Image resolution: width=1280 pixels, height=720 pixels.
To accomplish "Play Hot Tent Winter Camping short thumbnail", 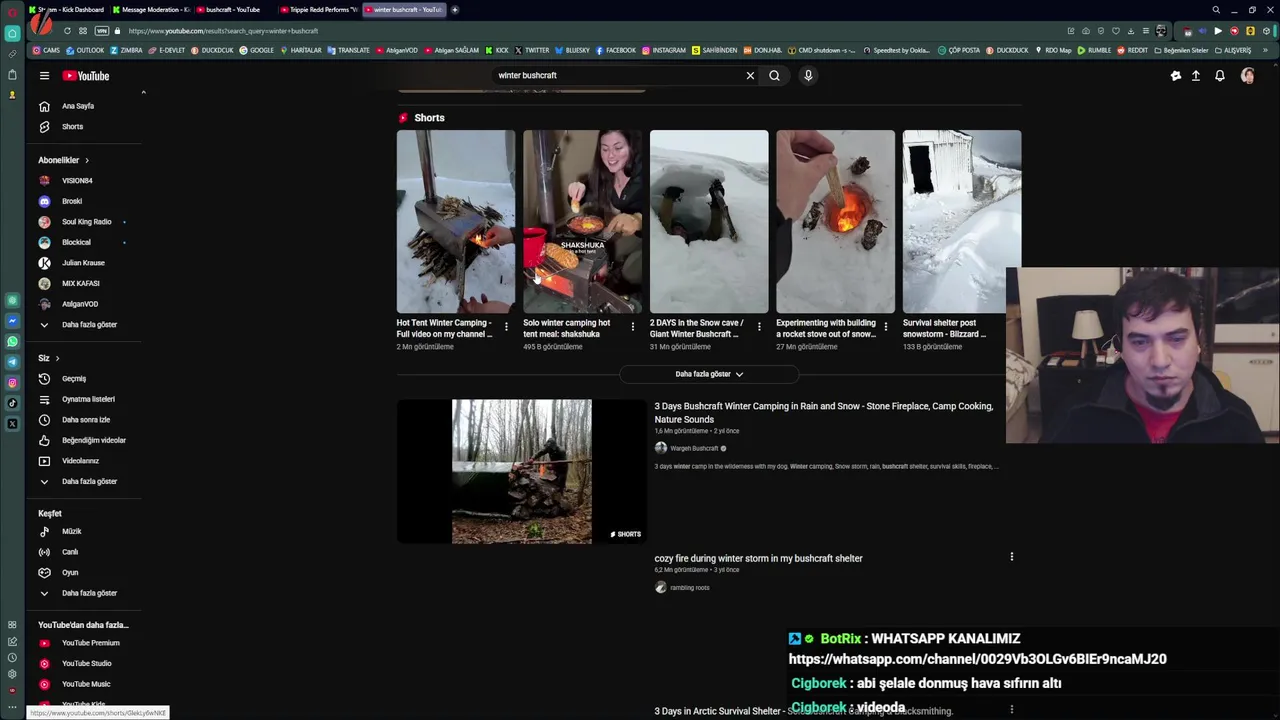I will pyautogui.click(x=456, y=221).
